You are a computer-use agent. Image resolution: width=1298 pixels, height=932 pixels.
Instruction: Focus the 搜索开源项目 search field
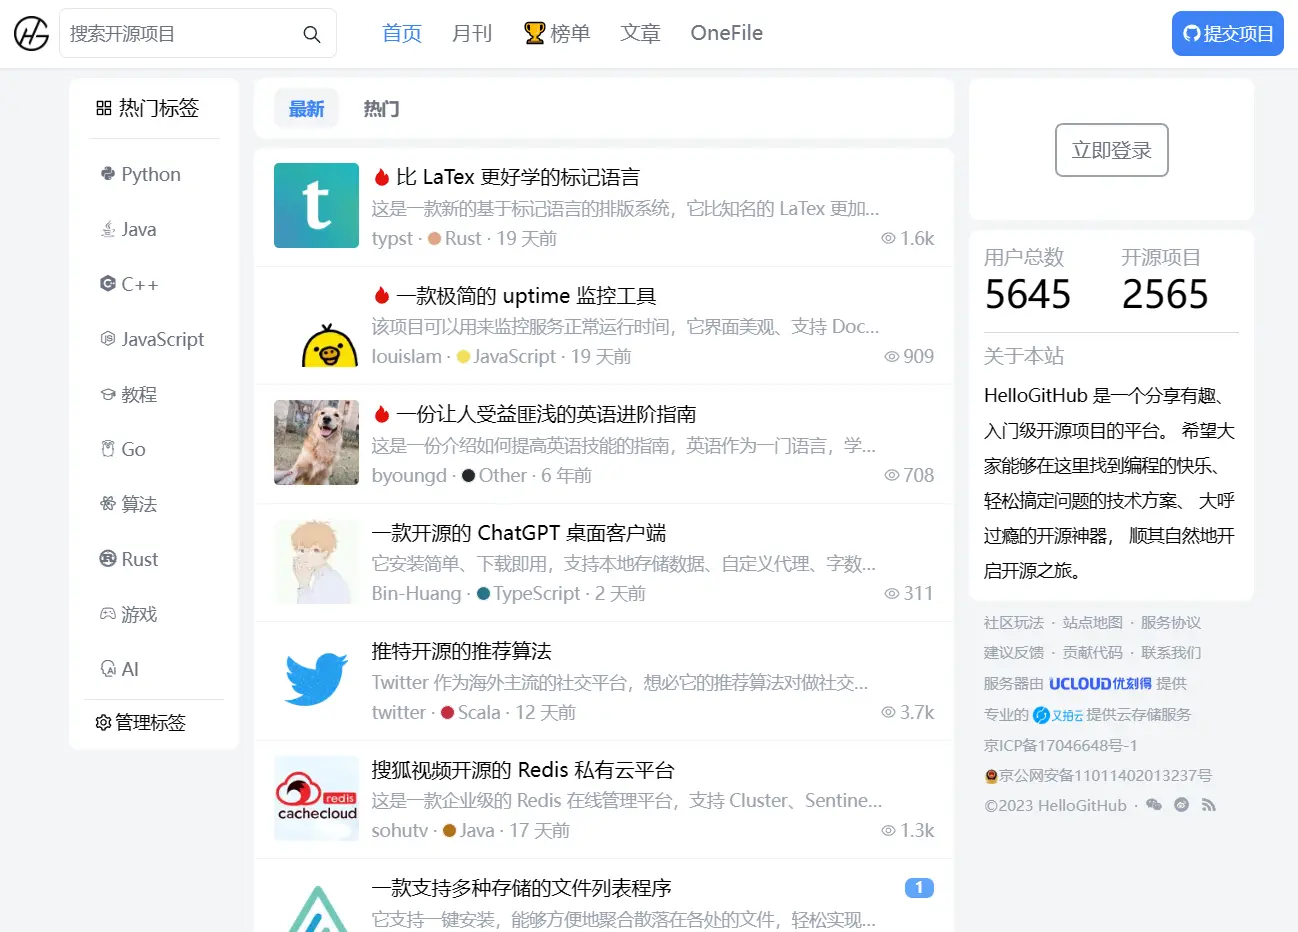click(x=180, y=34)
